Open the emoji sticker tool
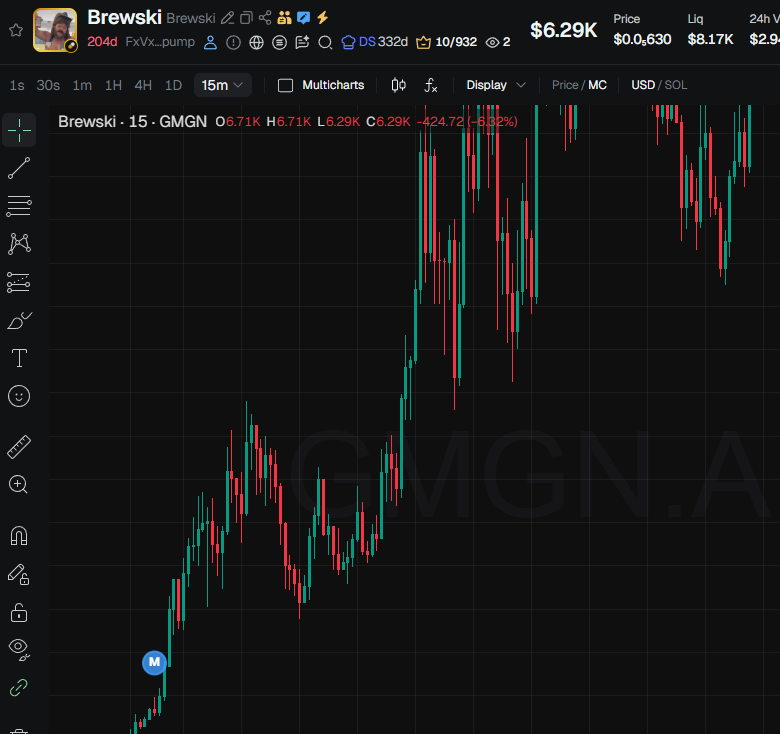Viewport: 780px width, 734px height. pos(19,396)
